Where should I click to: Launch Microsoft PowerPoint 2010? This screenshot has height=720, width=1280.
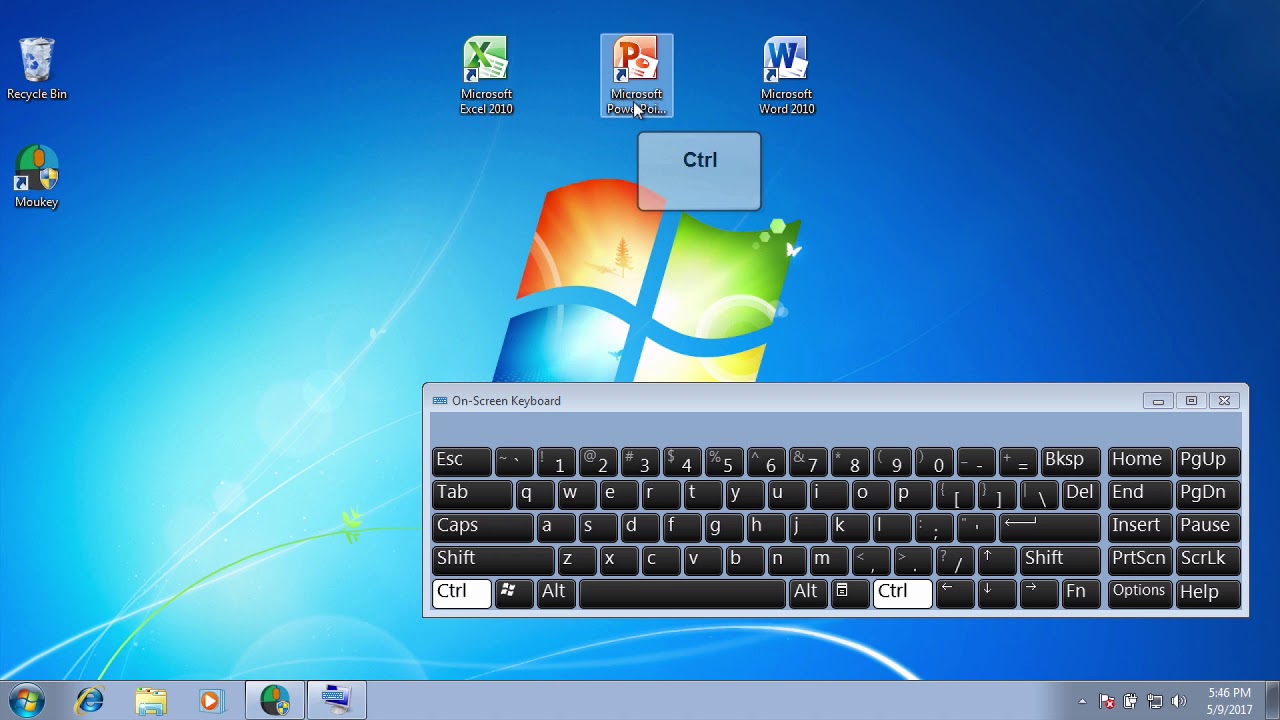tap(636, 60)
